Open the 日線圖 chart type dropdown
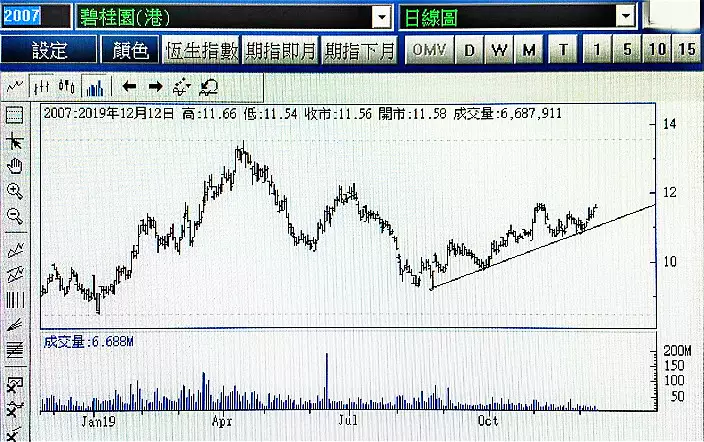This screenshot has width=704, height=442. tap(625, 17)
